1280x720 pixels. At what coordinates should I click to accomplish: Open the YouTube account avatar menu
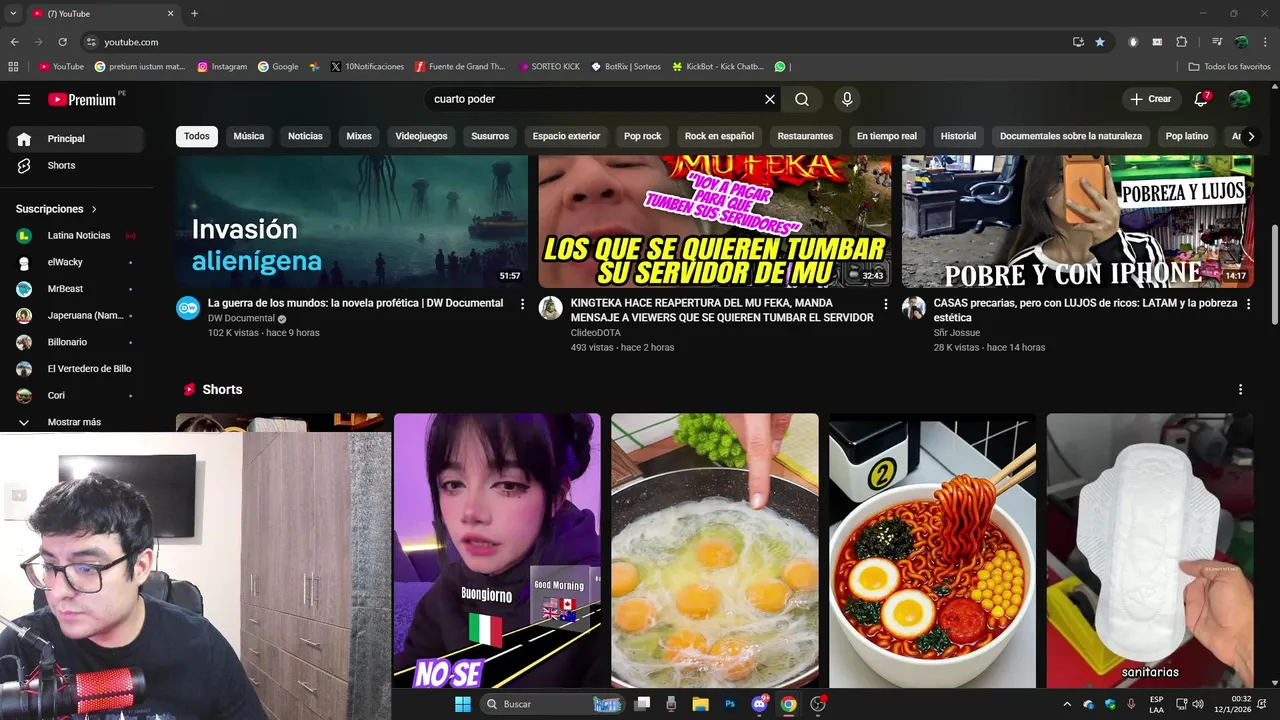pyautogui.click(x=1240, y=99)
